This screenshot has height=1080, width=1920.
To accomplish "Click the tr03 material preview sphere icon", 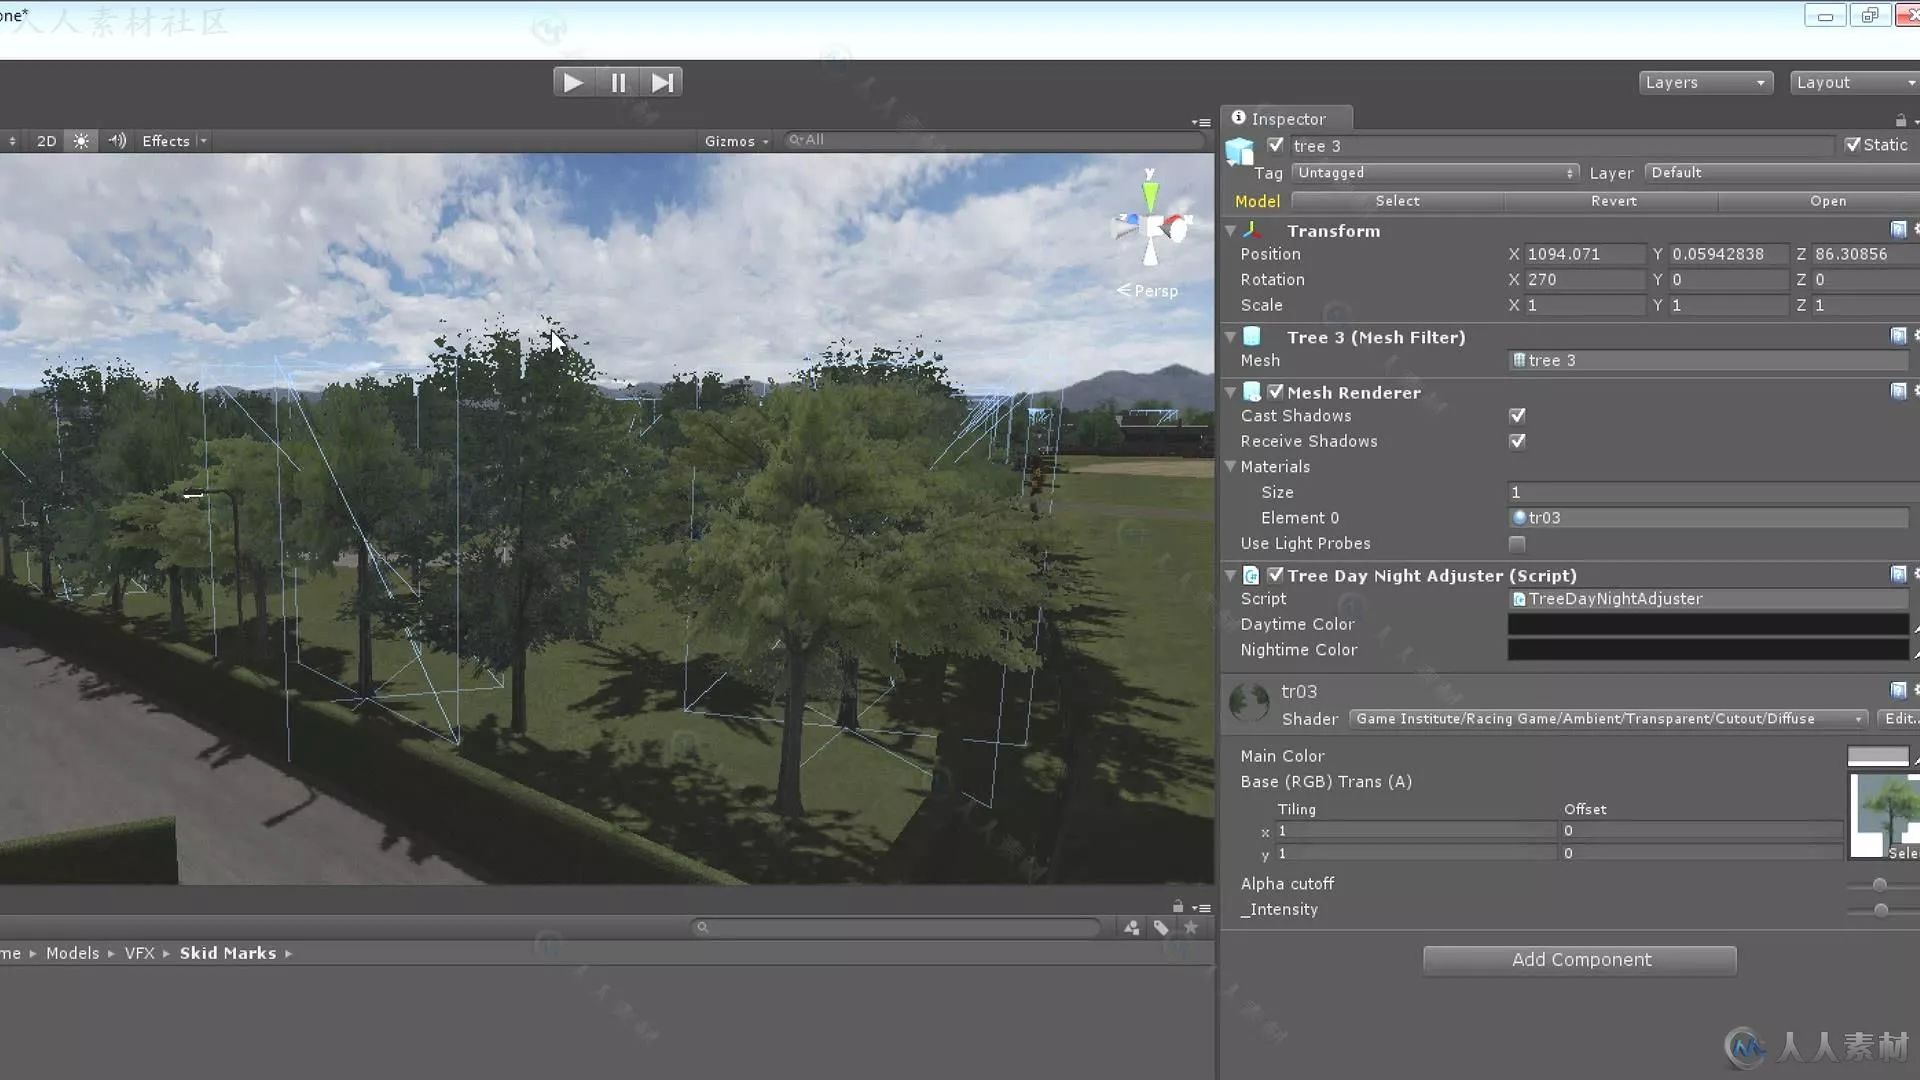I will point(1249,703).
